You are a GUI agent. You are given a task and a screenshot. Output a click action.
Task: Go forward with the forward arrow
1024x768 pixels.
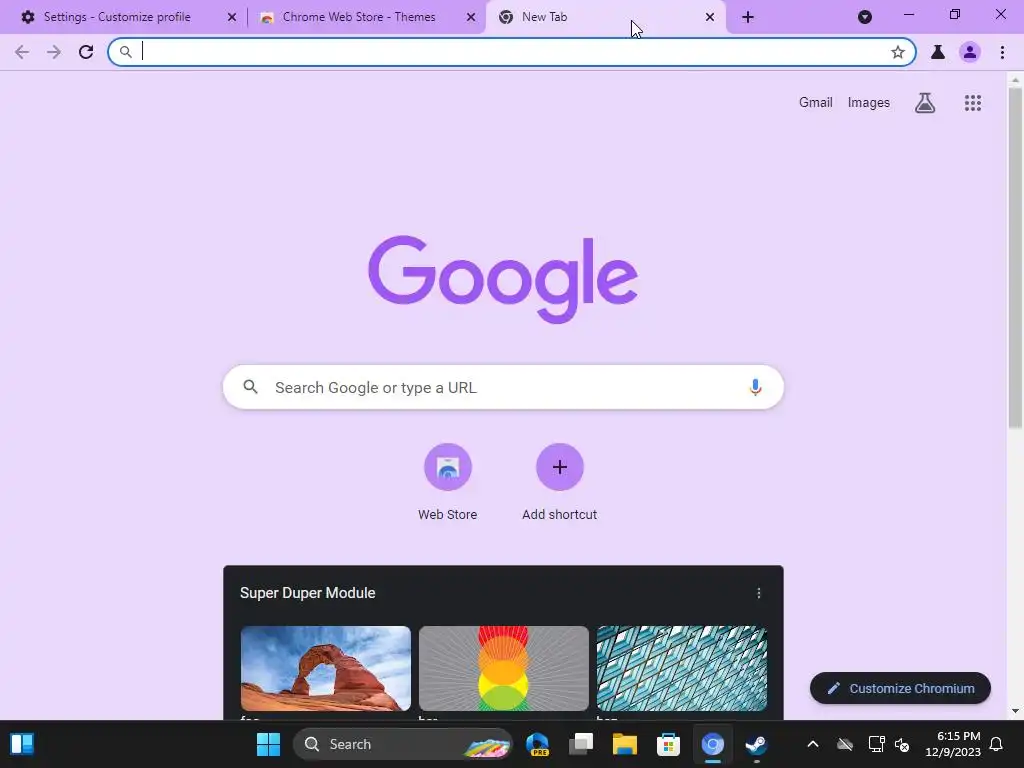pyautogui.click(x=54, y=52)
